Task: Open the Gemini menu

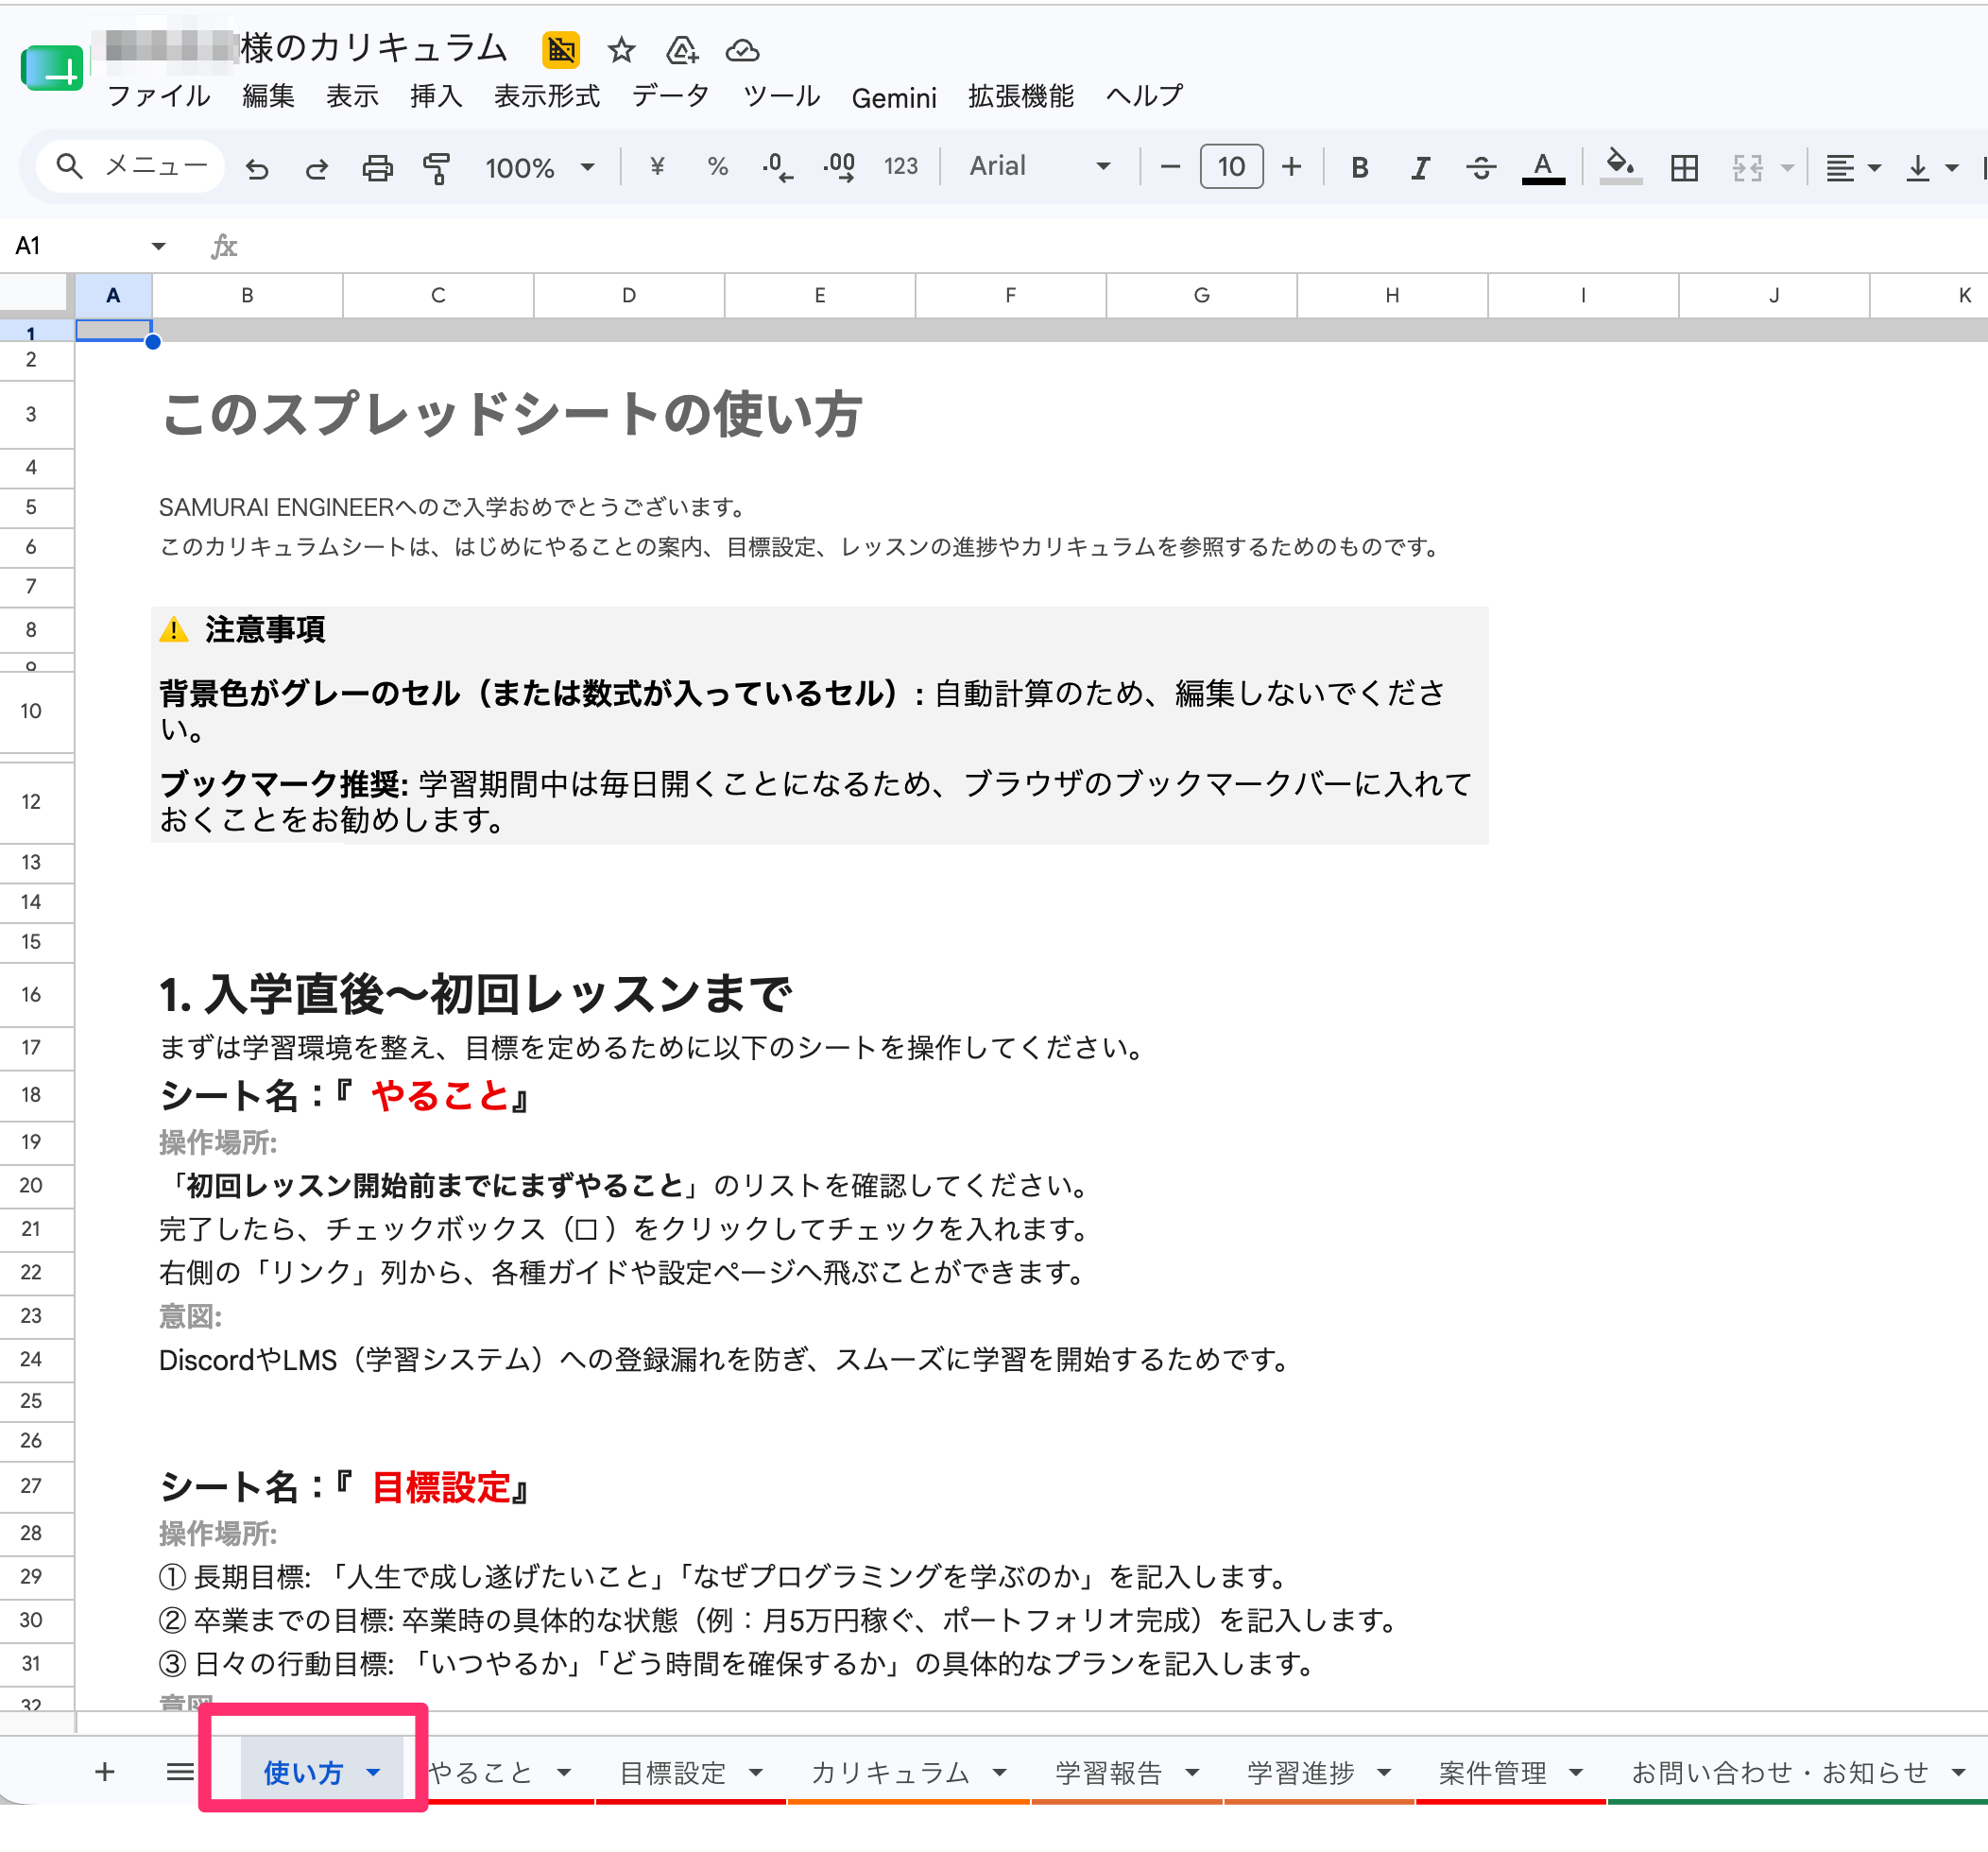Action: [x=894, y=98]
